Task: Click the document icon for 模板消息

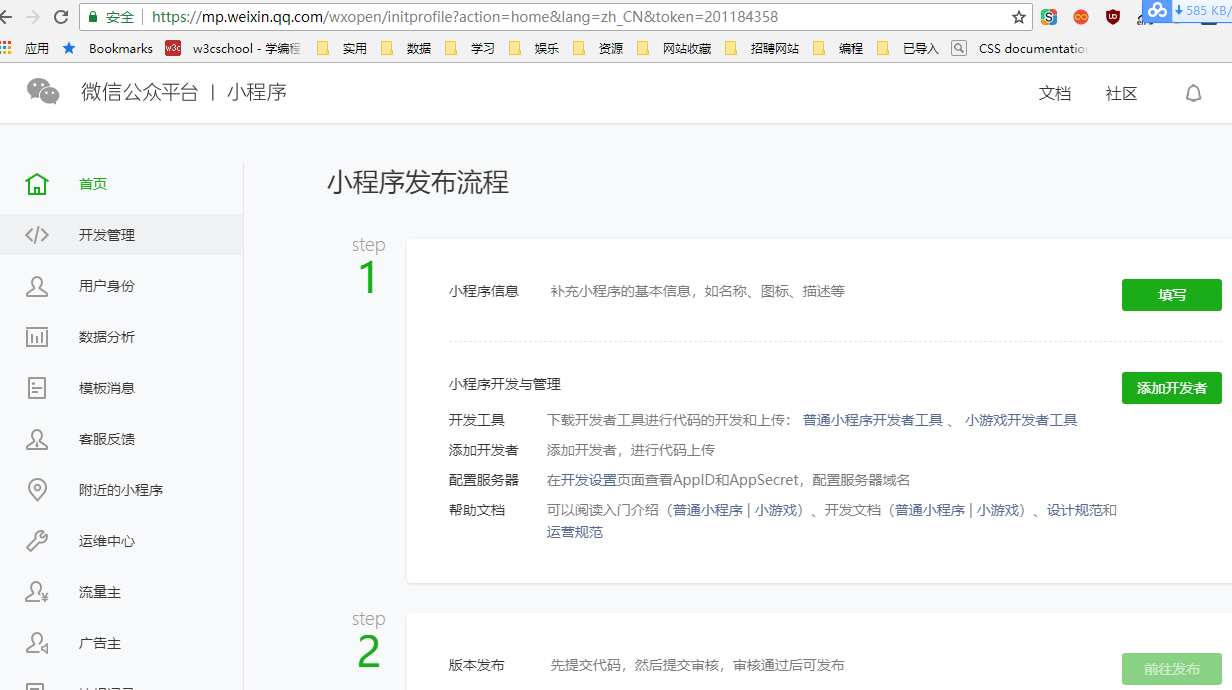Action: (37, 388)
